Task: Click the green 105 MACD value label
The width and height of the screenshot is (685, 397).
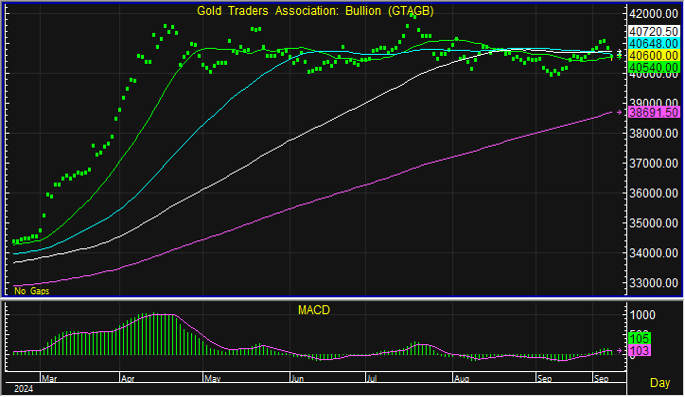Action: click(640, 338)
